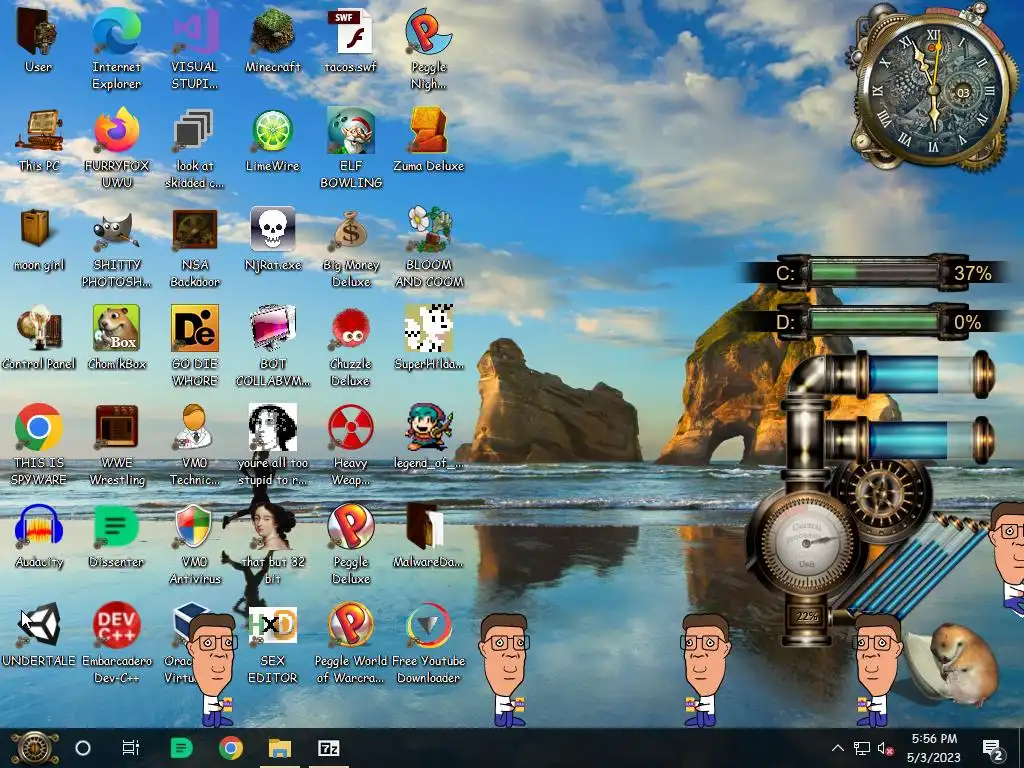Open the NSA Backdoor shortcut
Viewport: 1024px width, 768px height.
[195, 246]
